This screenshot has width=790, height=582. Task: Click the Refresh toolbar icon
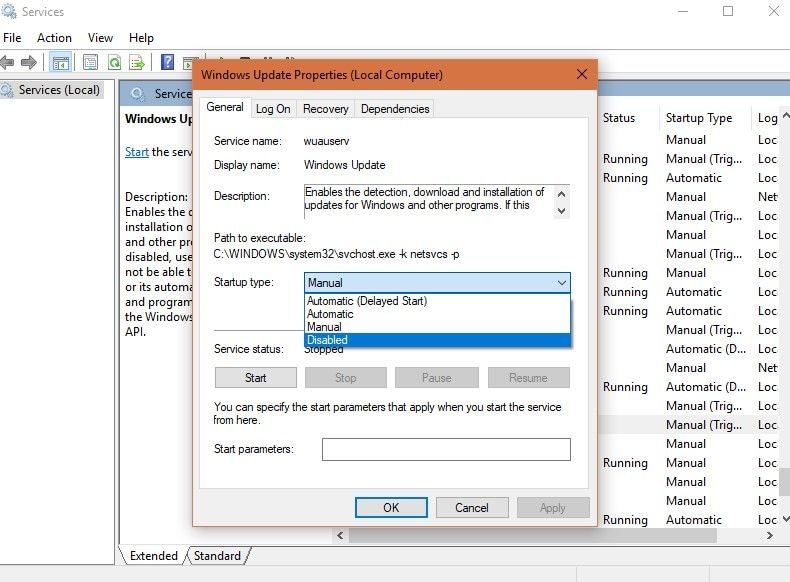[x=114, y=62]
